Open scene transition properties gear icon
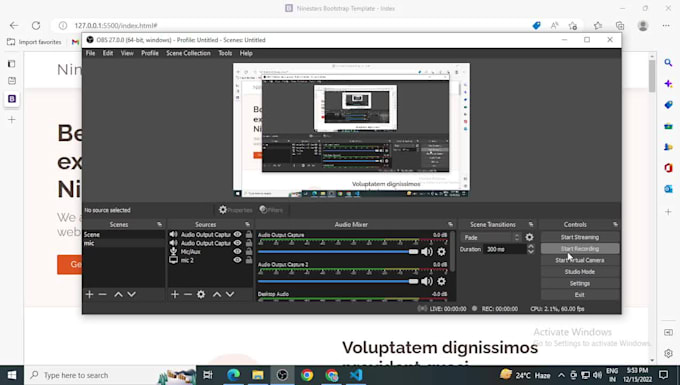 (x=530, y=237)
